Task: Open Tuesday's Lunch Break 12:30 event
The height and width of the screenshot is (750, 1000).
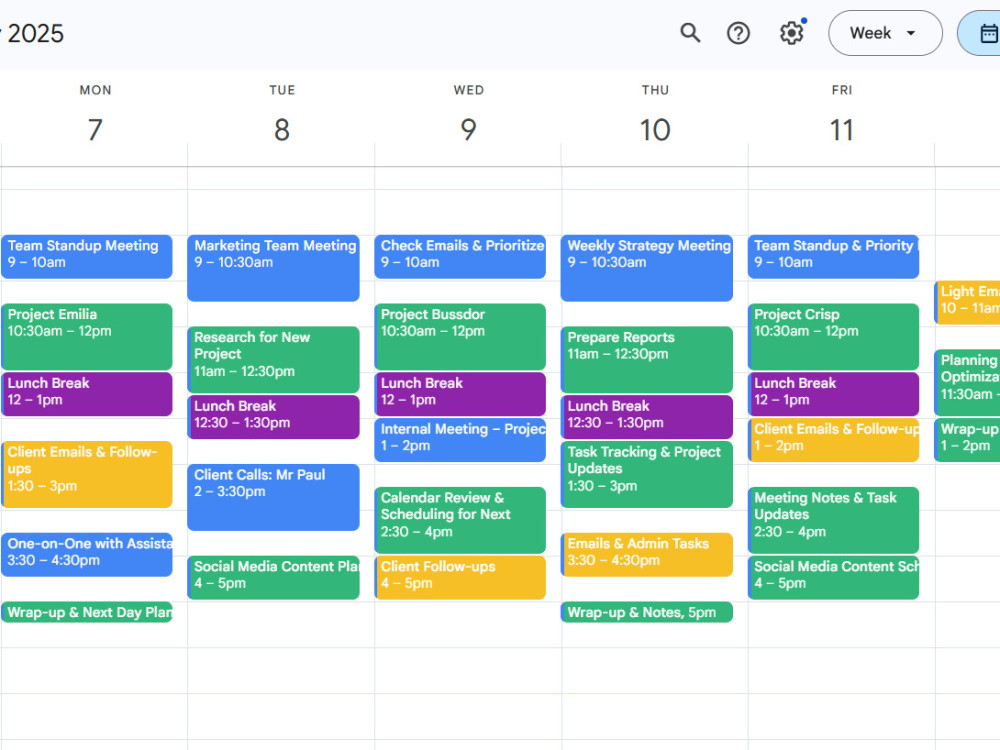Action: (x=274, y=417)
